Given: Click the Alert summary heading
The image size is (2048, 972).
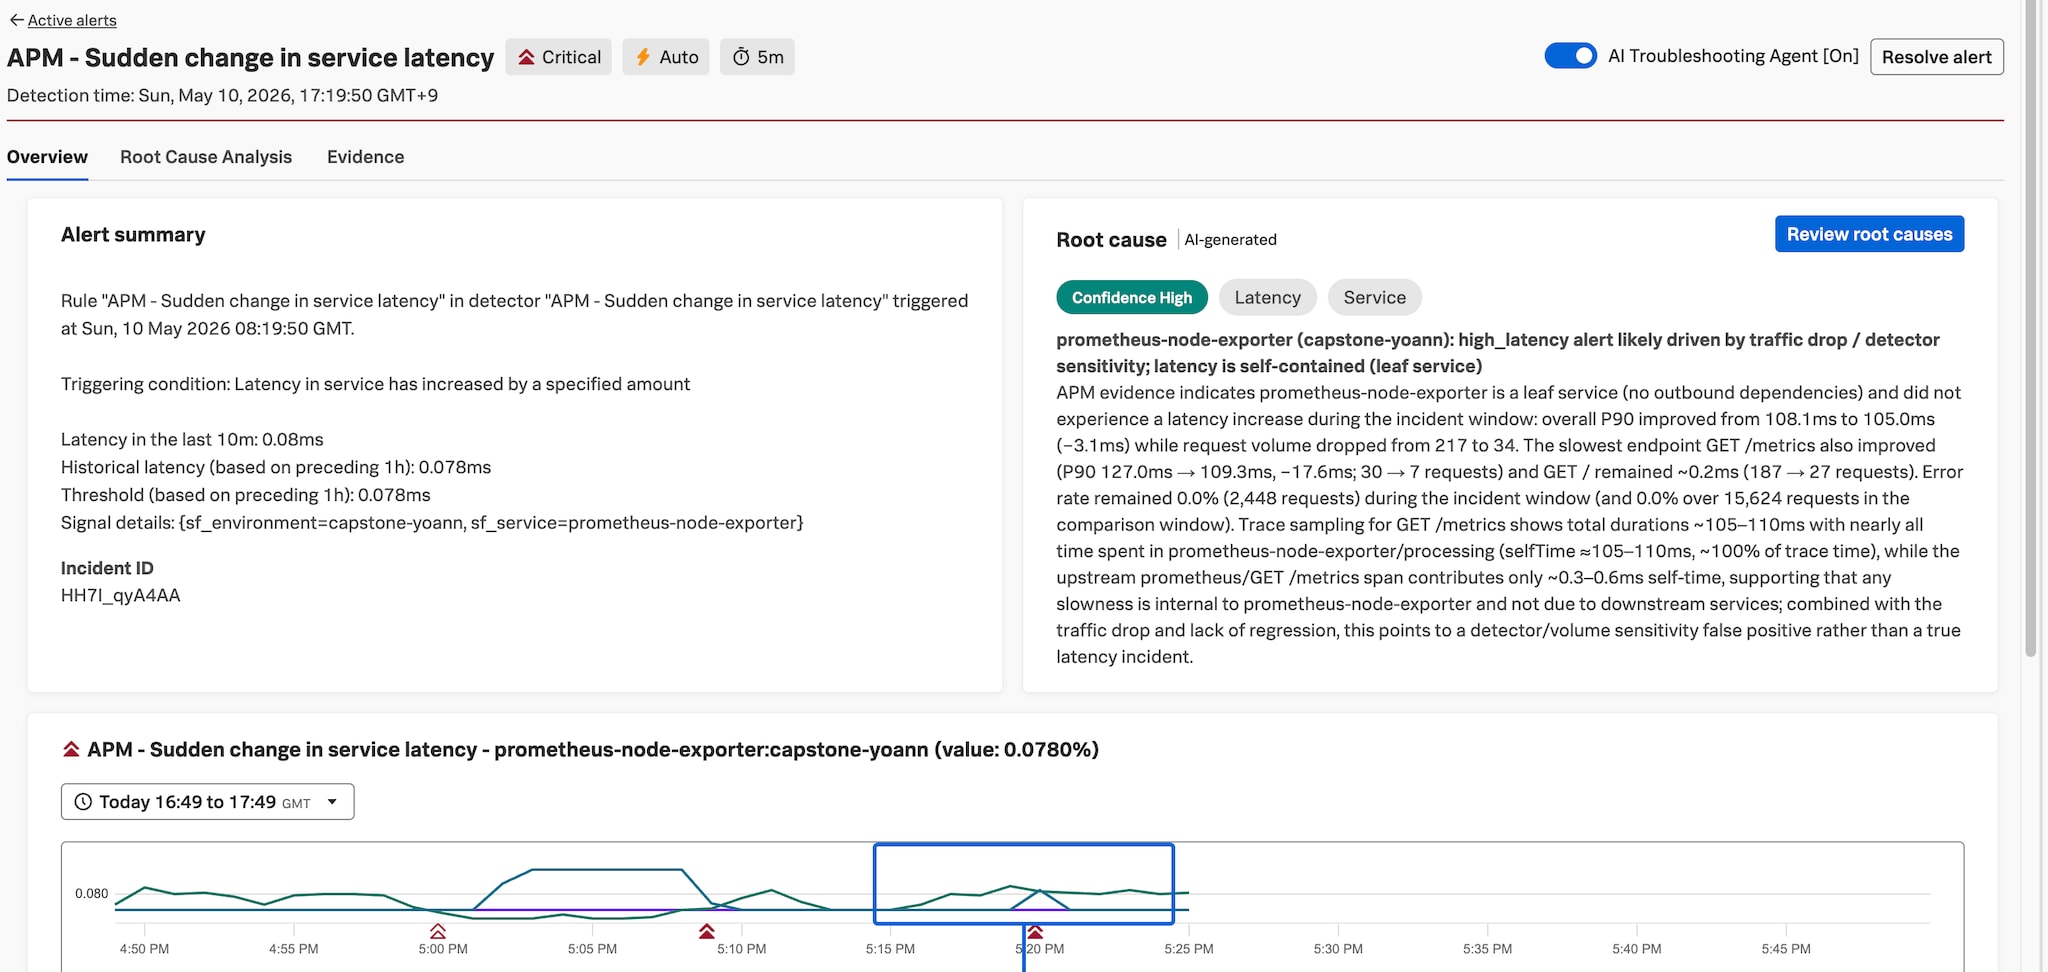Looking at the screenshot, I should 133,235.
